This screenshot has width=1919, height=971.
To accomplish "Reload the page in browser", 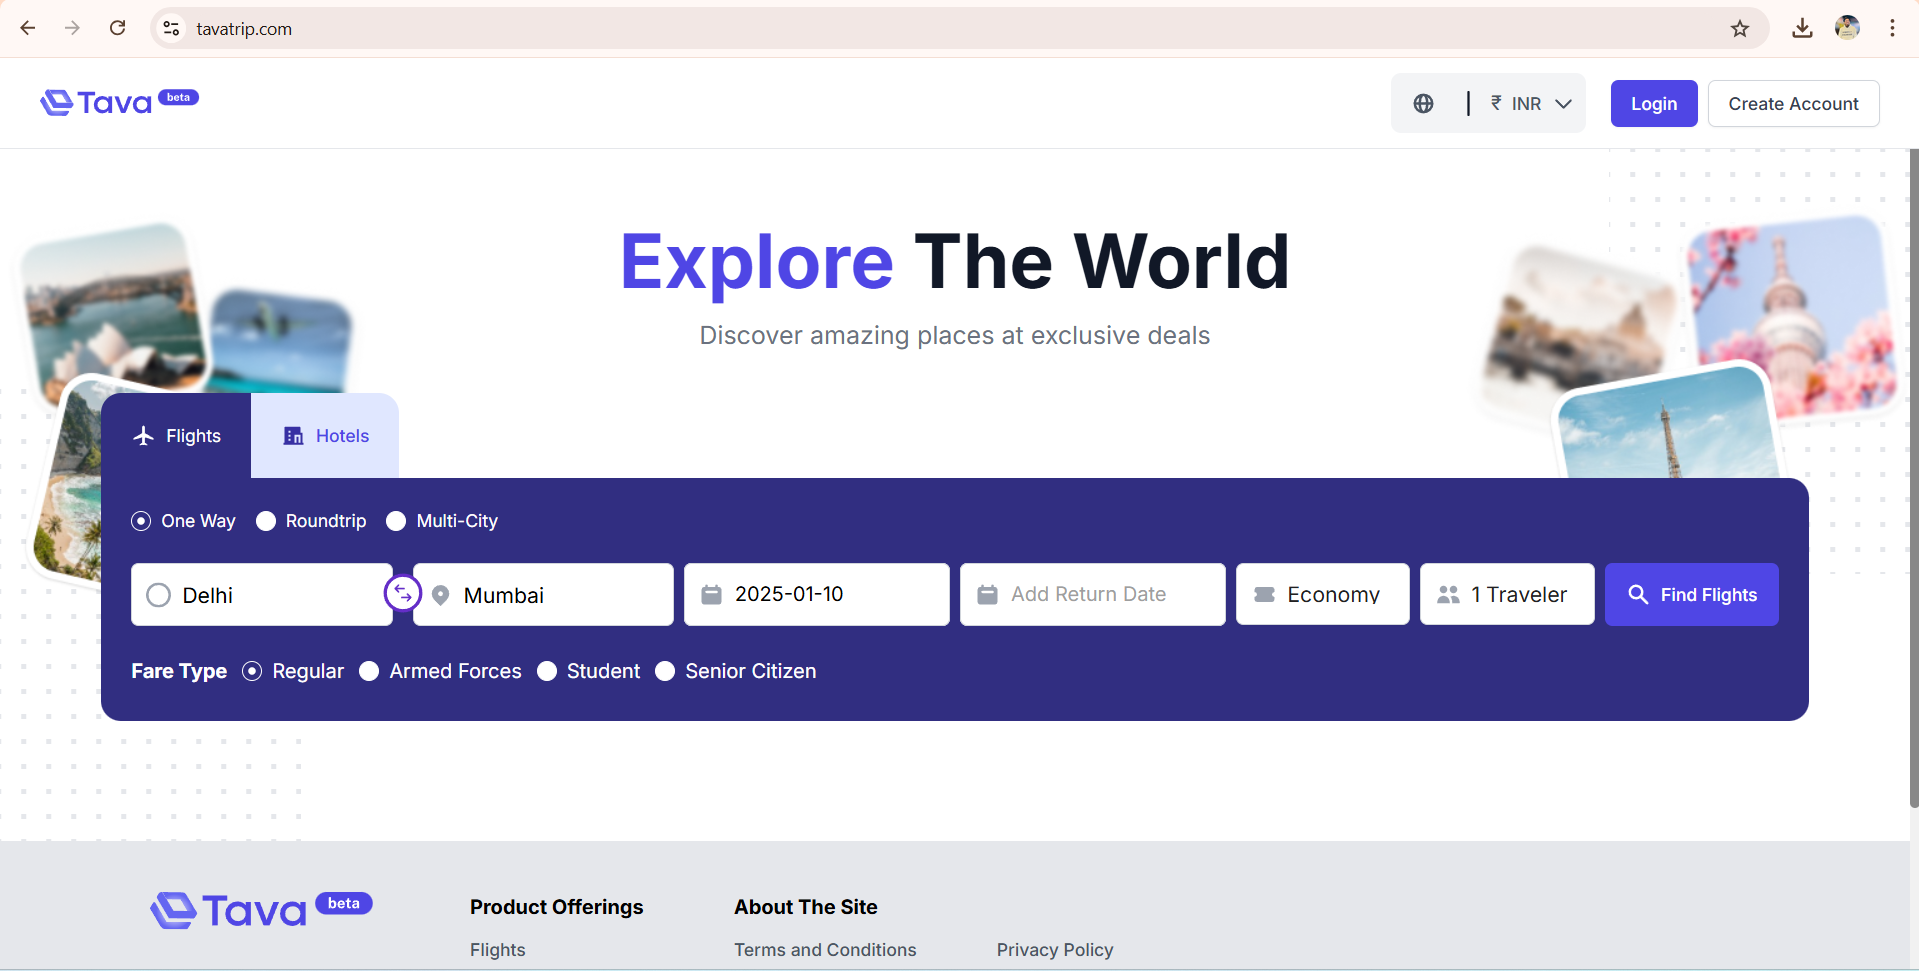I will (118, 28).
